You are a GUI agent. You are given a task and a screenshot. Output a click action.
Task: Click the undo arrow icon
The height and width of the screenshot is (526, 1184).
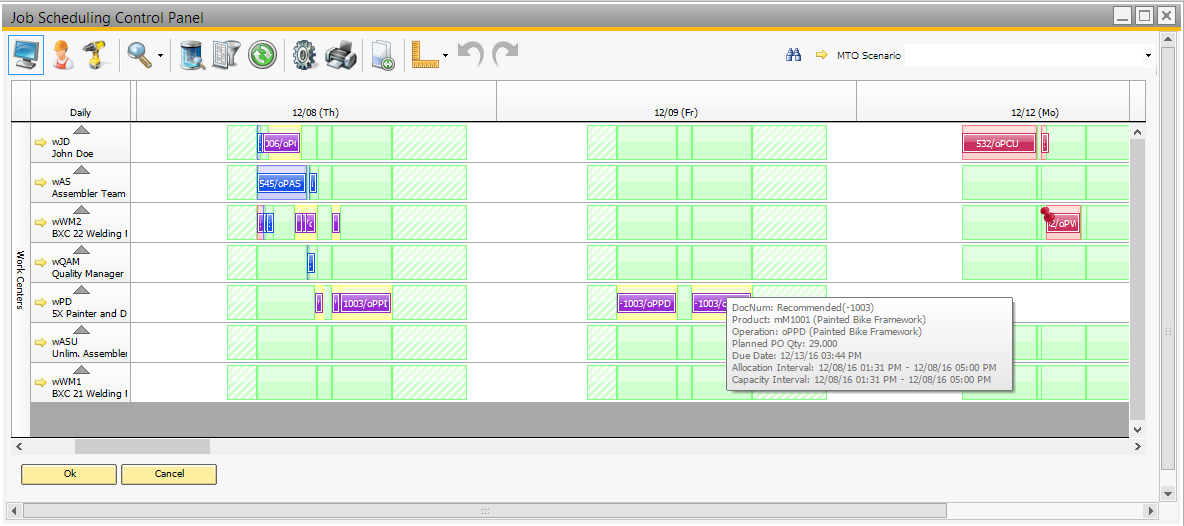470,53
